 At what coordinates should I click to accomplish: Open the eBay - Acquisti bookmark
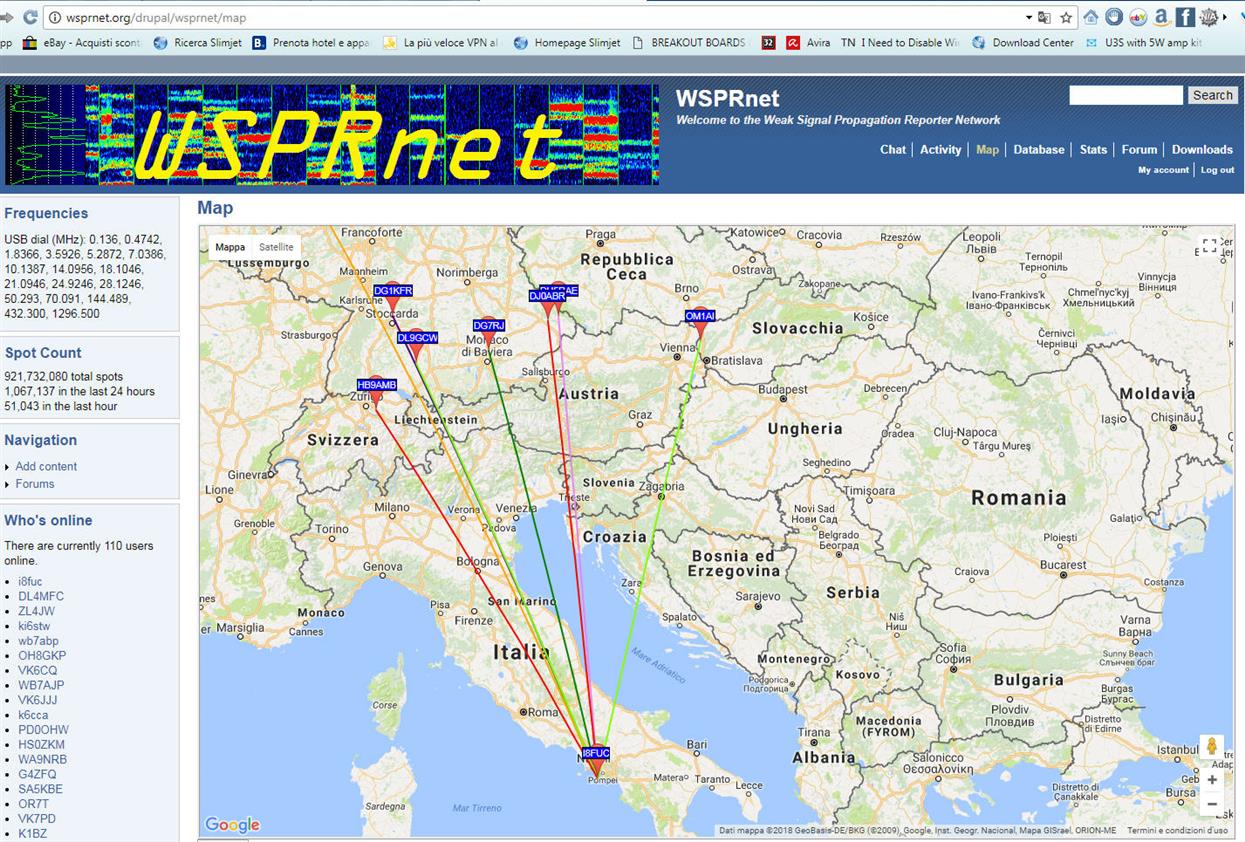click(x=82, y=43)
